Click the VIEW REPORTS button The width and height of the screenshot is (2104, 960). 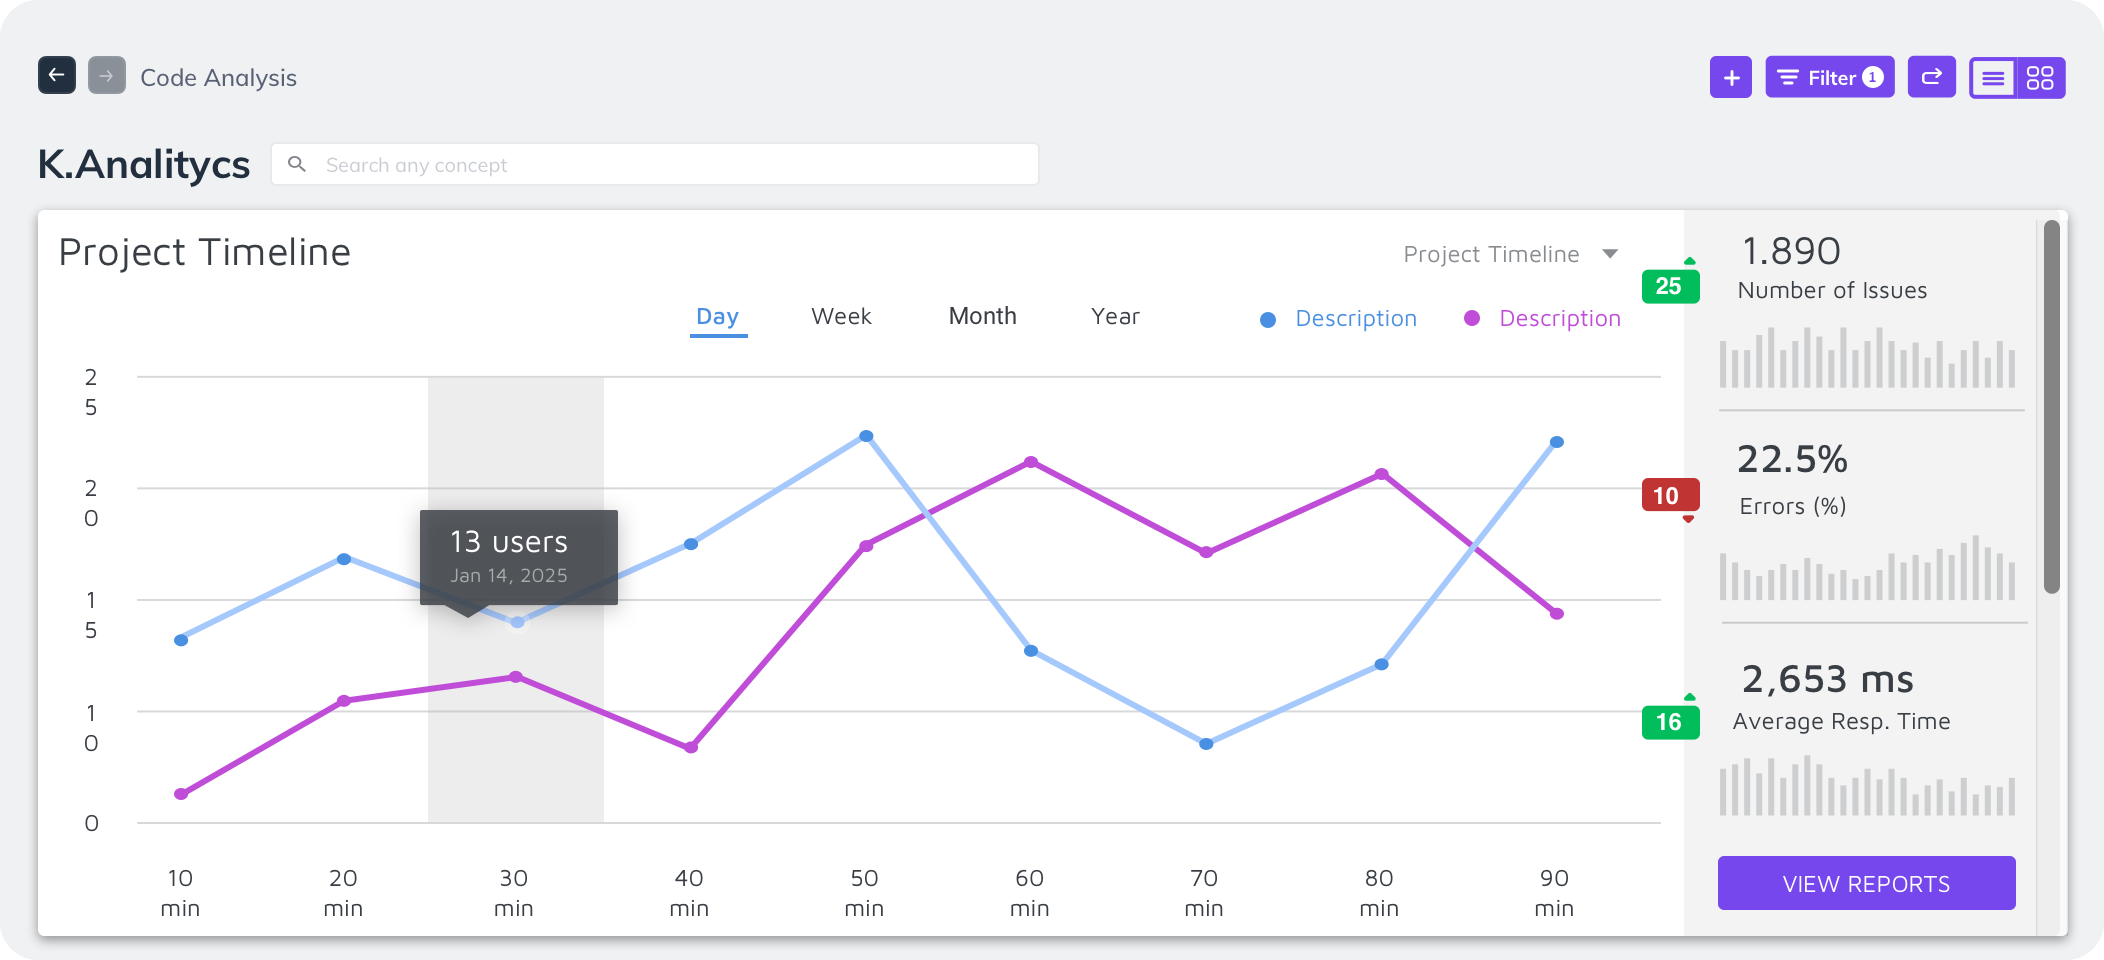(1866, 883)
